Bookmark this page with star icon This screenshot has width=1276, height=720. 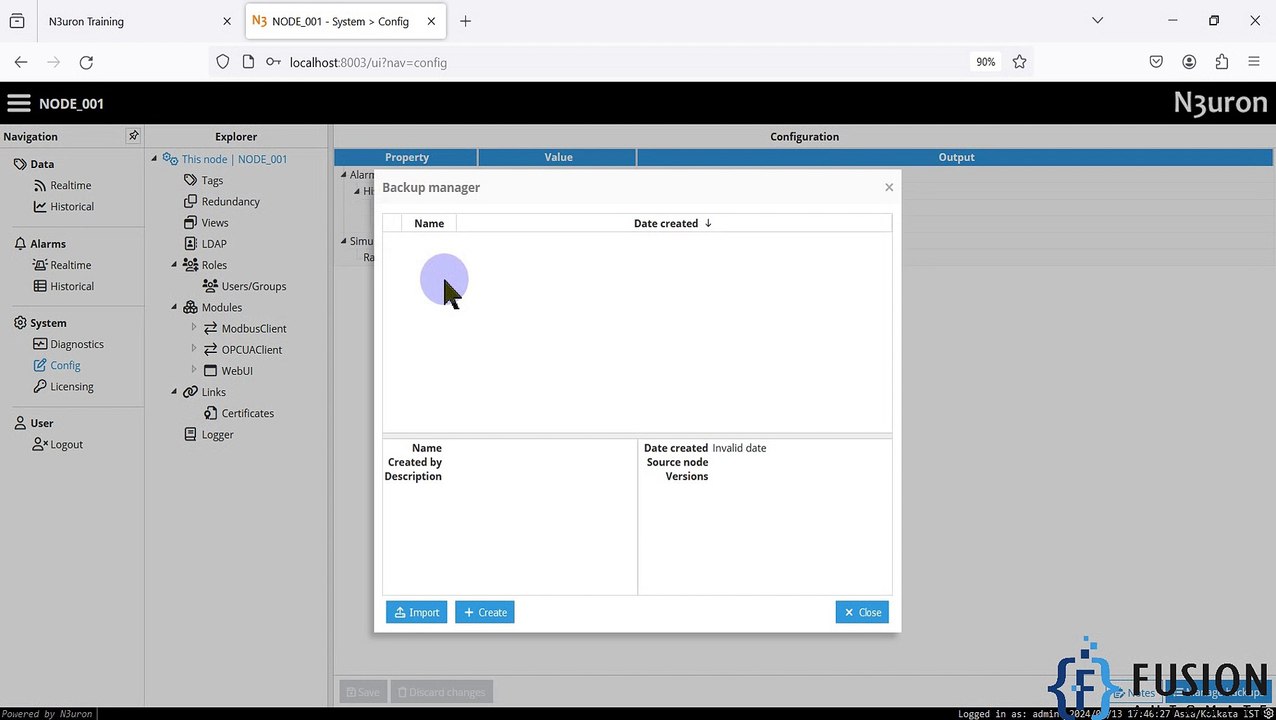[x=1019, y=62]
